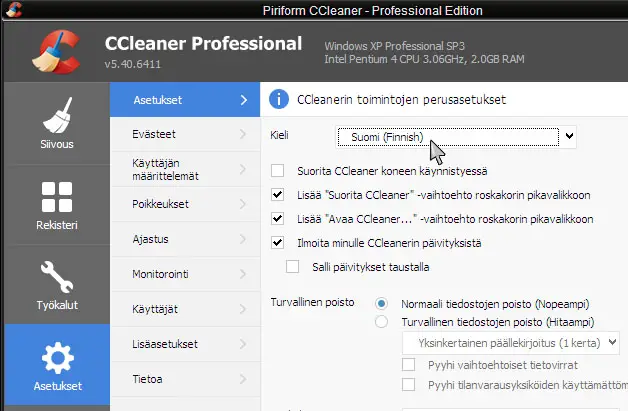
Task: Open the Monitorointi settings page
Action: (x=185, y=274)
